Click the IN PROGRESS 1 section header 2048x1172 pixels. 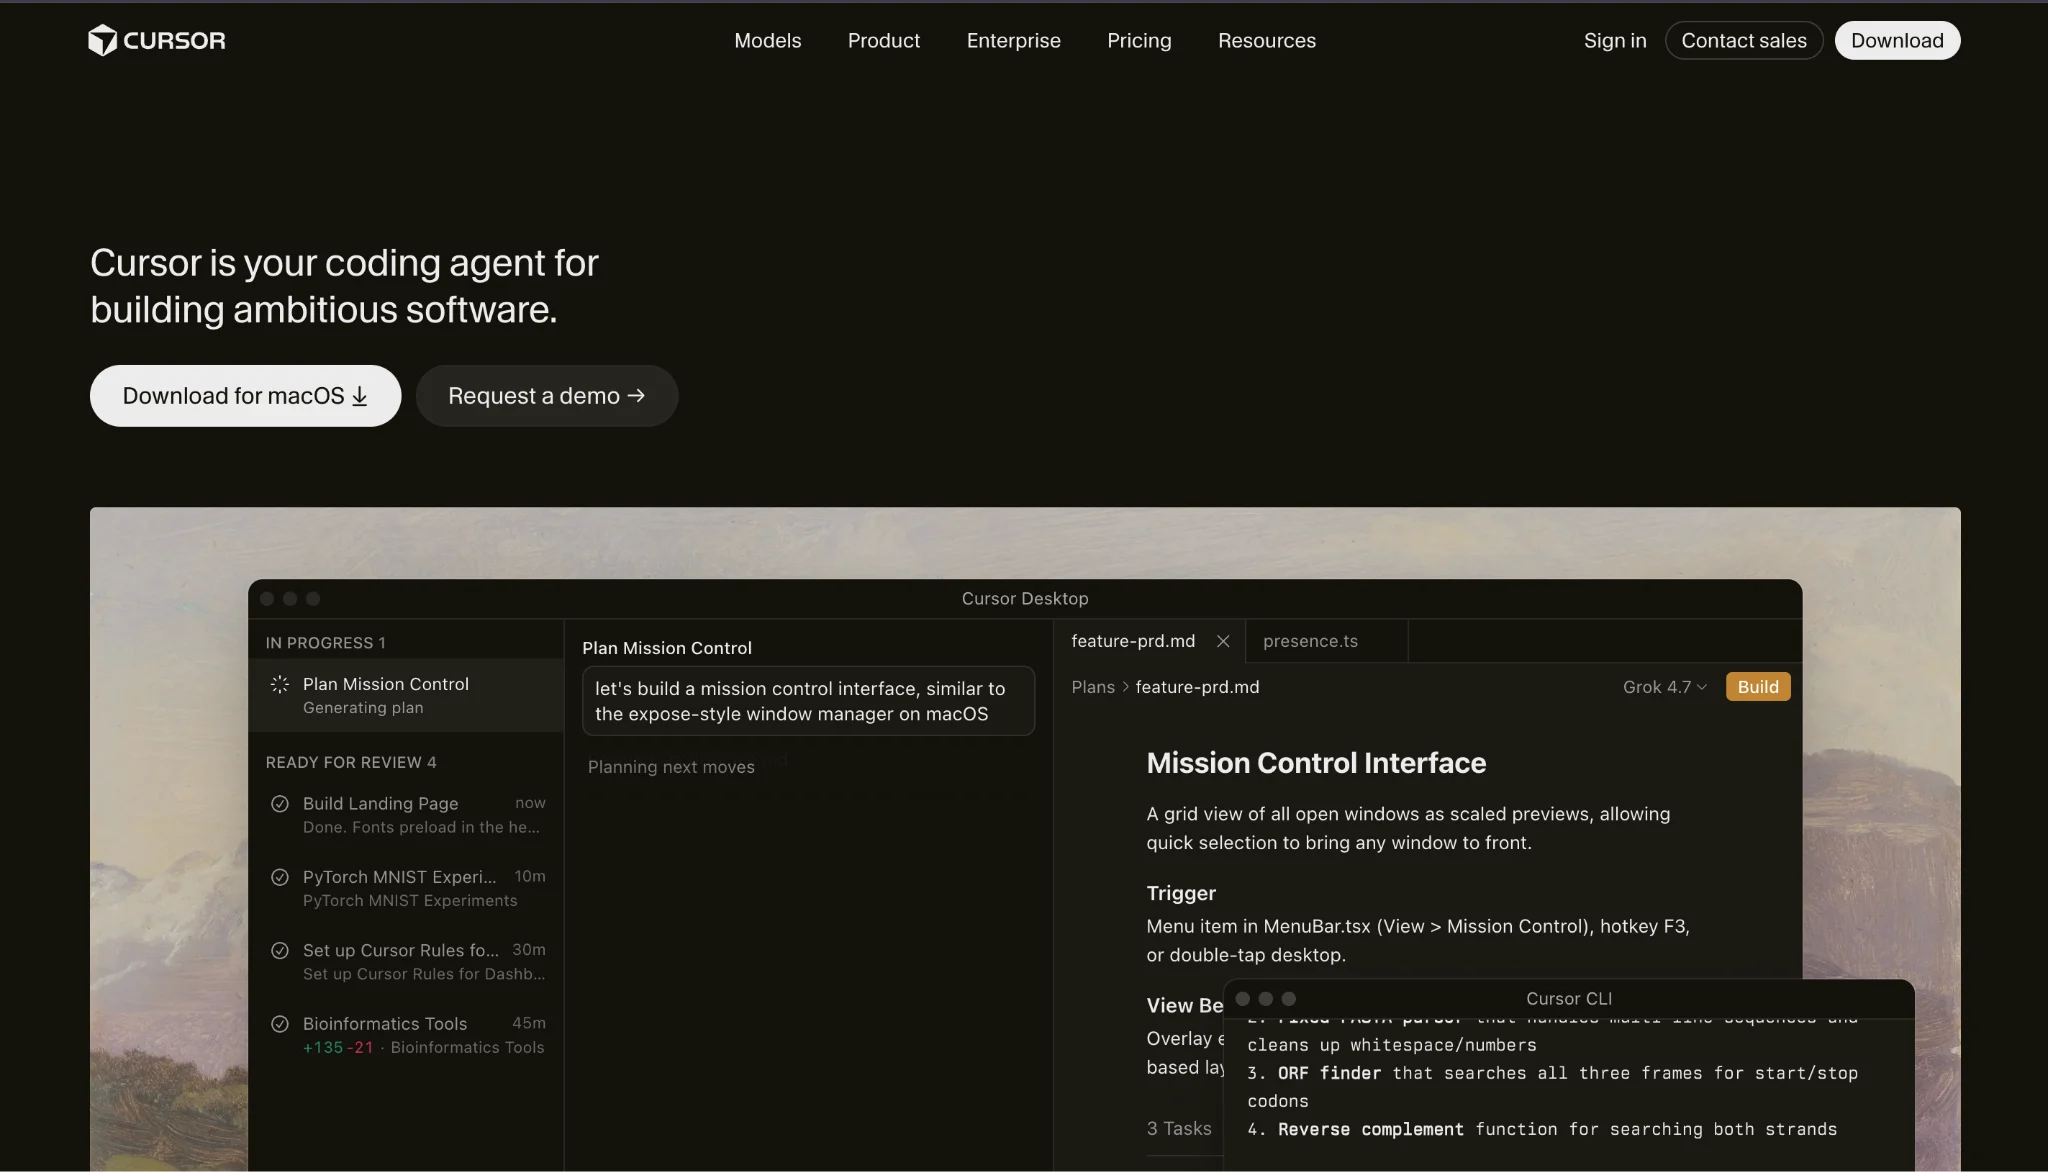[326, 643]
